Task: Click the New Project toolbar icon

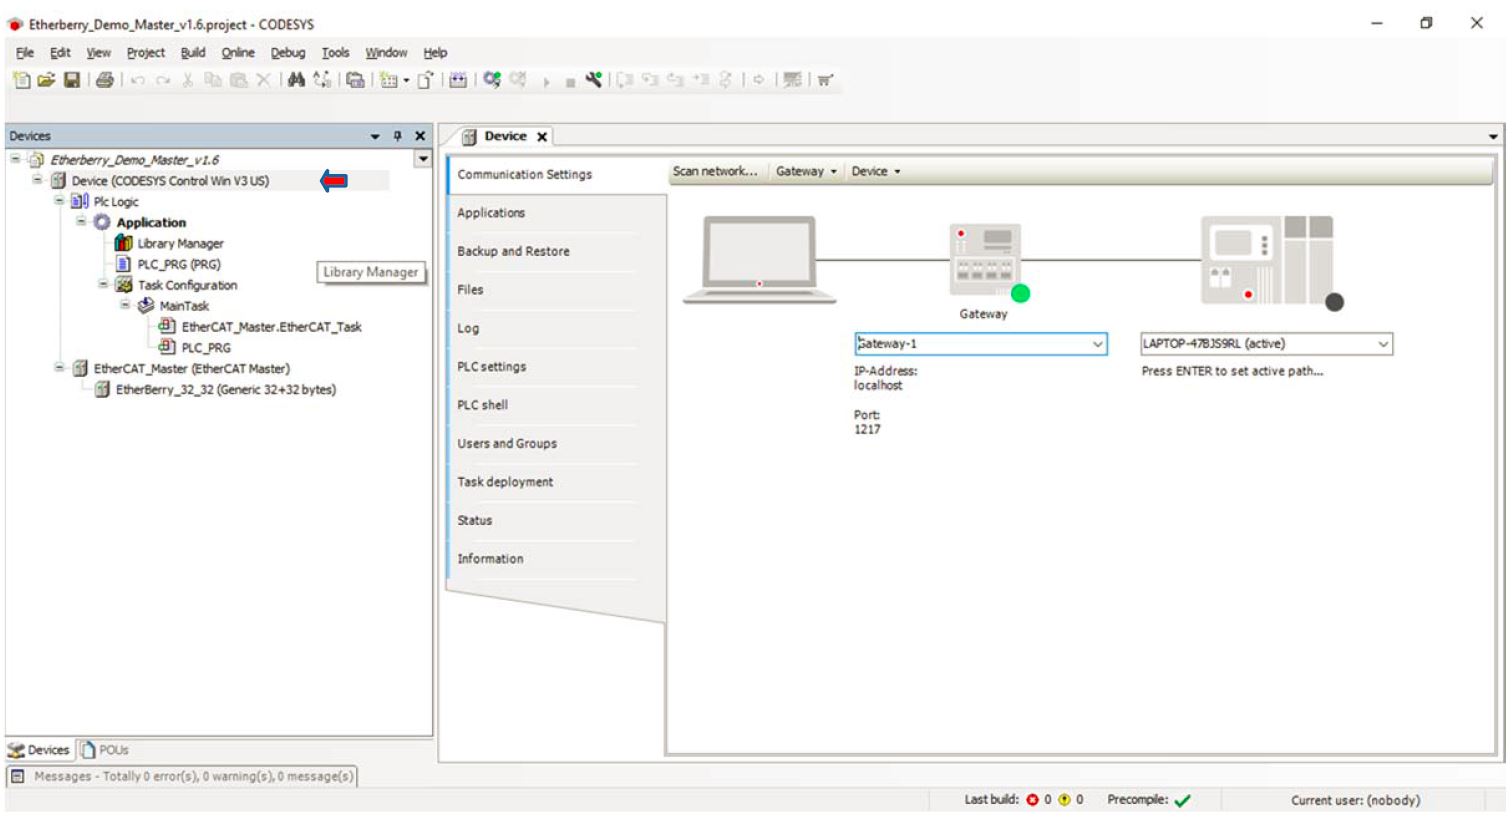Action: pos(21,80)
